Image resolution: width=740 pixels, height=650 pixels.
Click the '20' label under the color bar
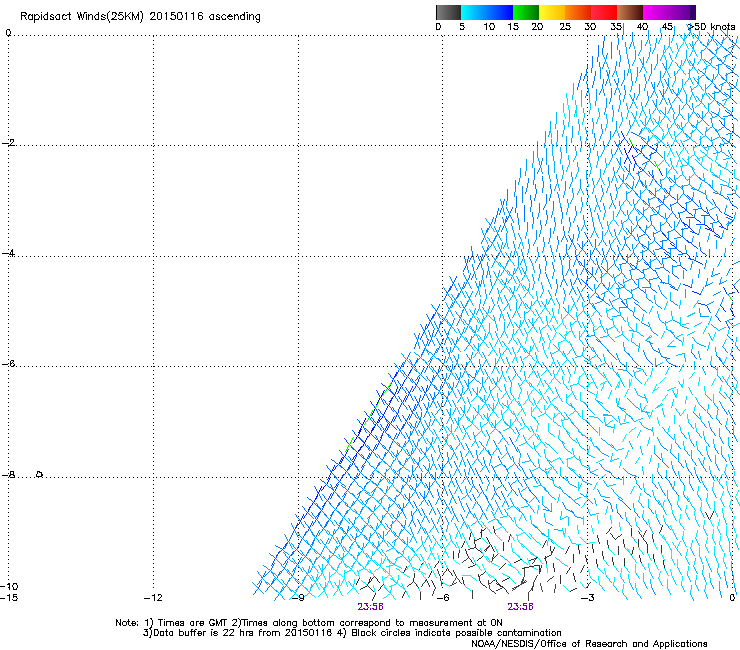click(x=537, y=27)
